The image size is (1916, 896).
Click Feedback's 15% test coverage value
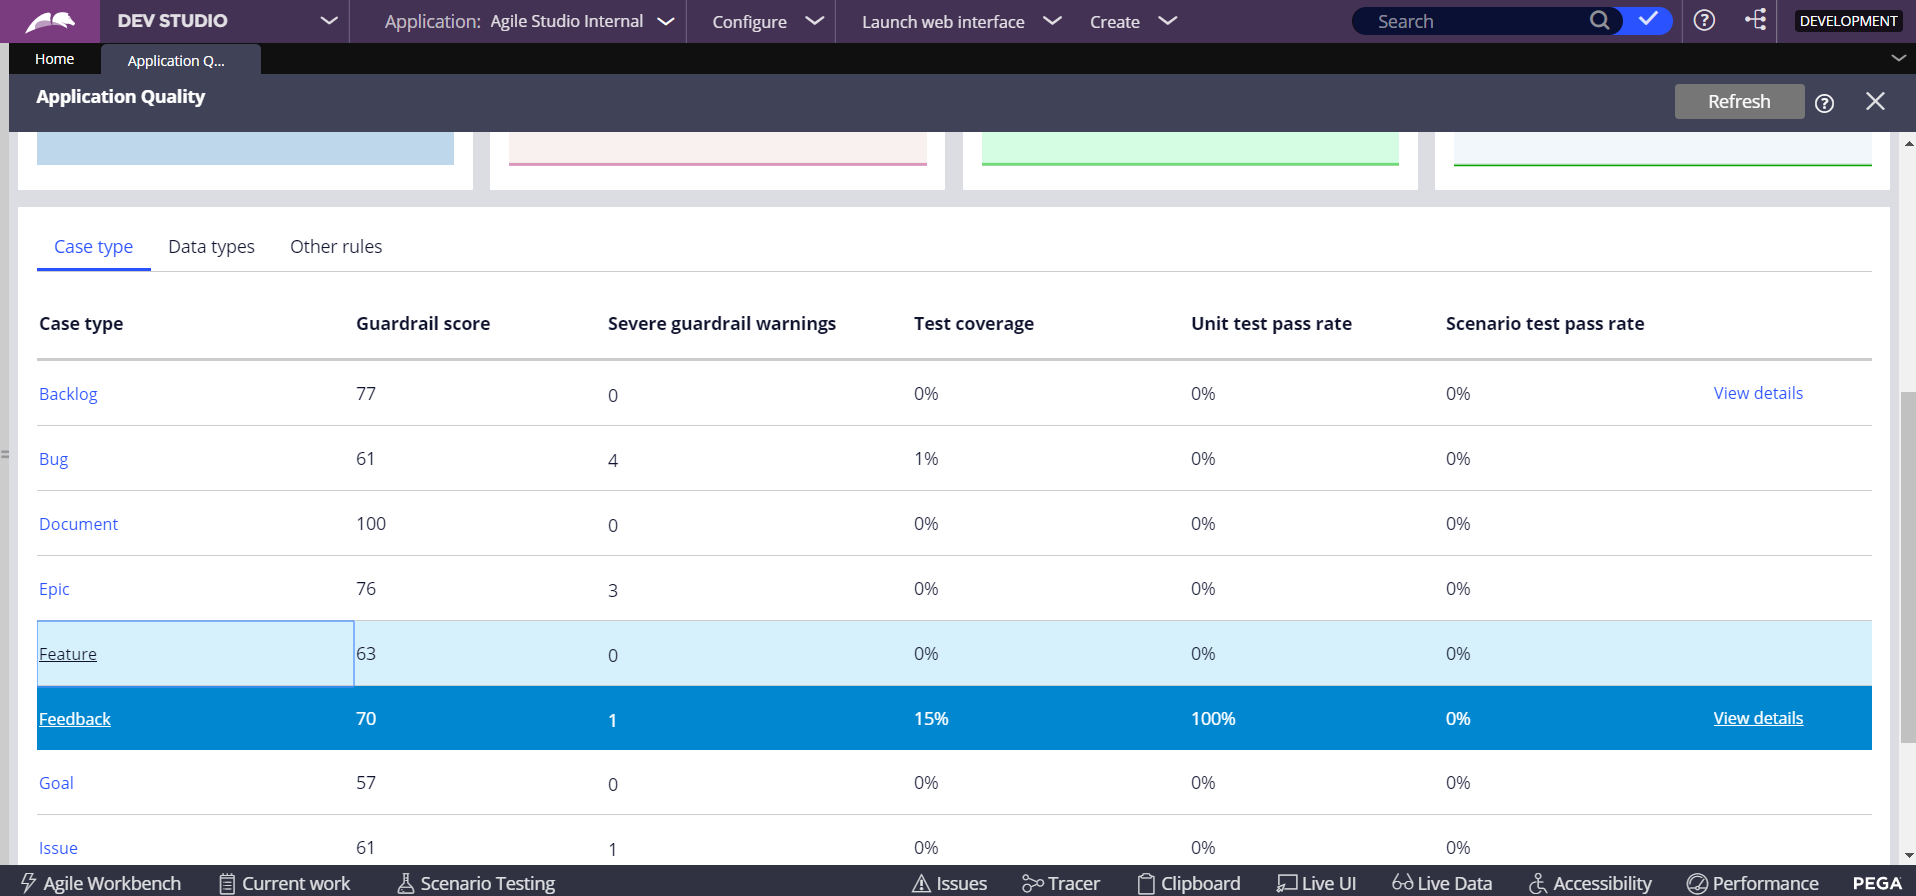click(931, 719)
